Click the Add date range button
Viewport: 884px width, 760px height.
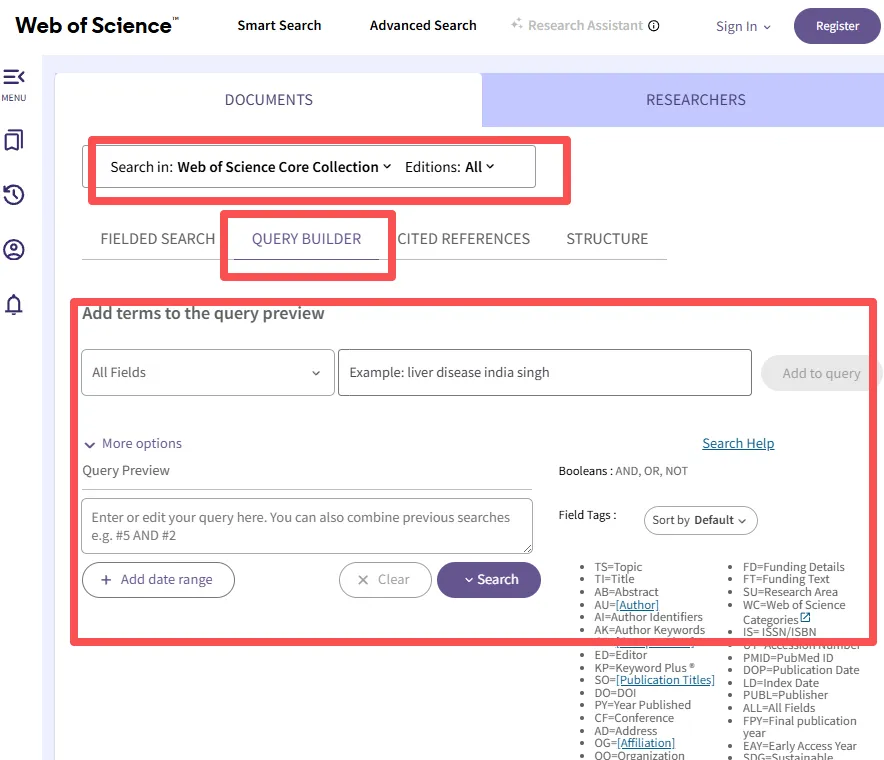click(x=158, y=580)
